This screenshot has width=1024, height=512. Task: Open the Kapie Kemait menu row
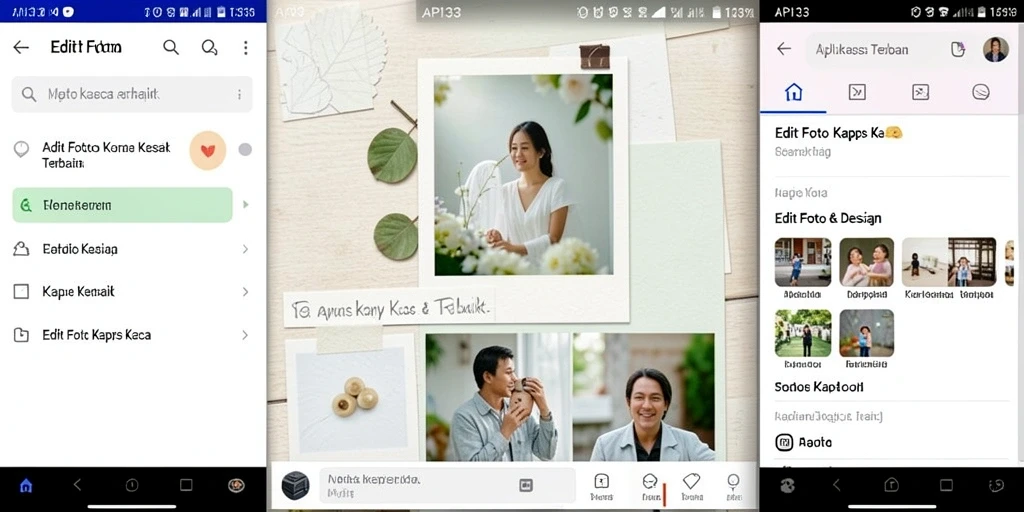click(132, 291)
